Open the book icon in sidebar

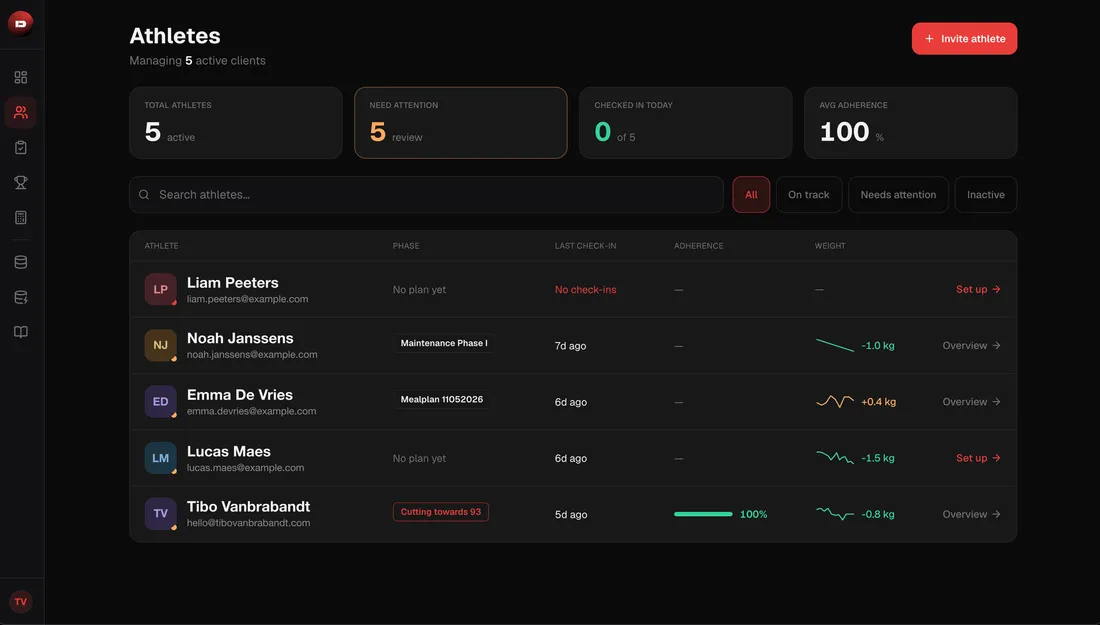click(21, 332)
